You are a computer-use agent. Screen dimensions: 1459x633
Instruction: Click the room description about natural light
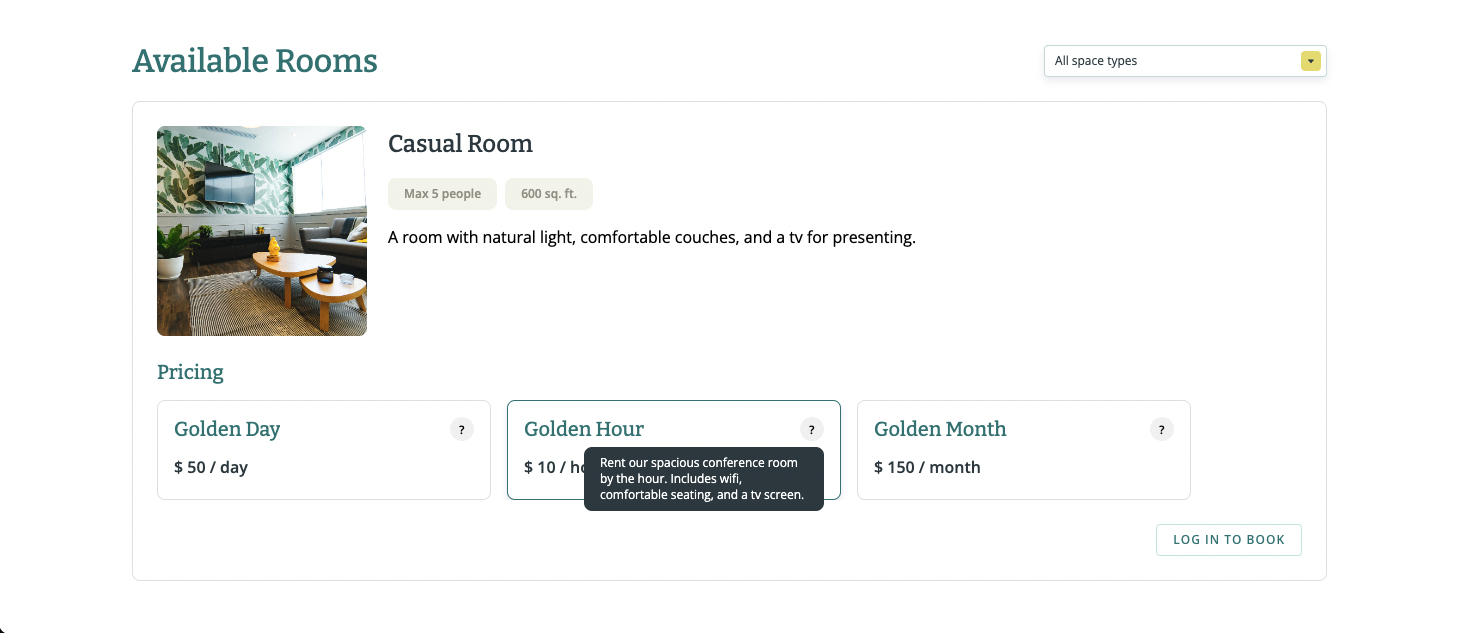651,238
